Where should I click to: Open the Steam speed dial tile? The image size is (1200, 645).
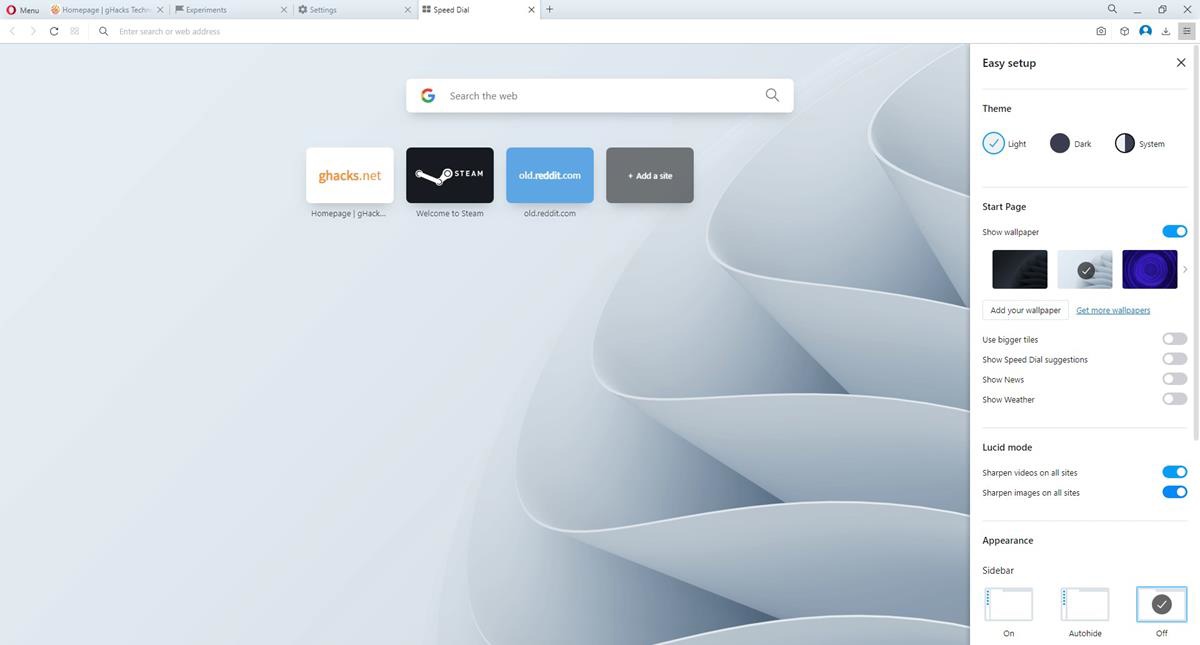[450, 175]
